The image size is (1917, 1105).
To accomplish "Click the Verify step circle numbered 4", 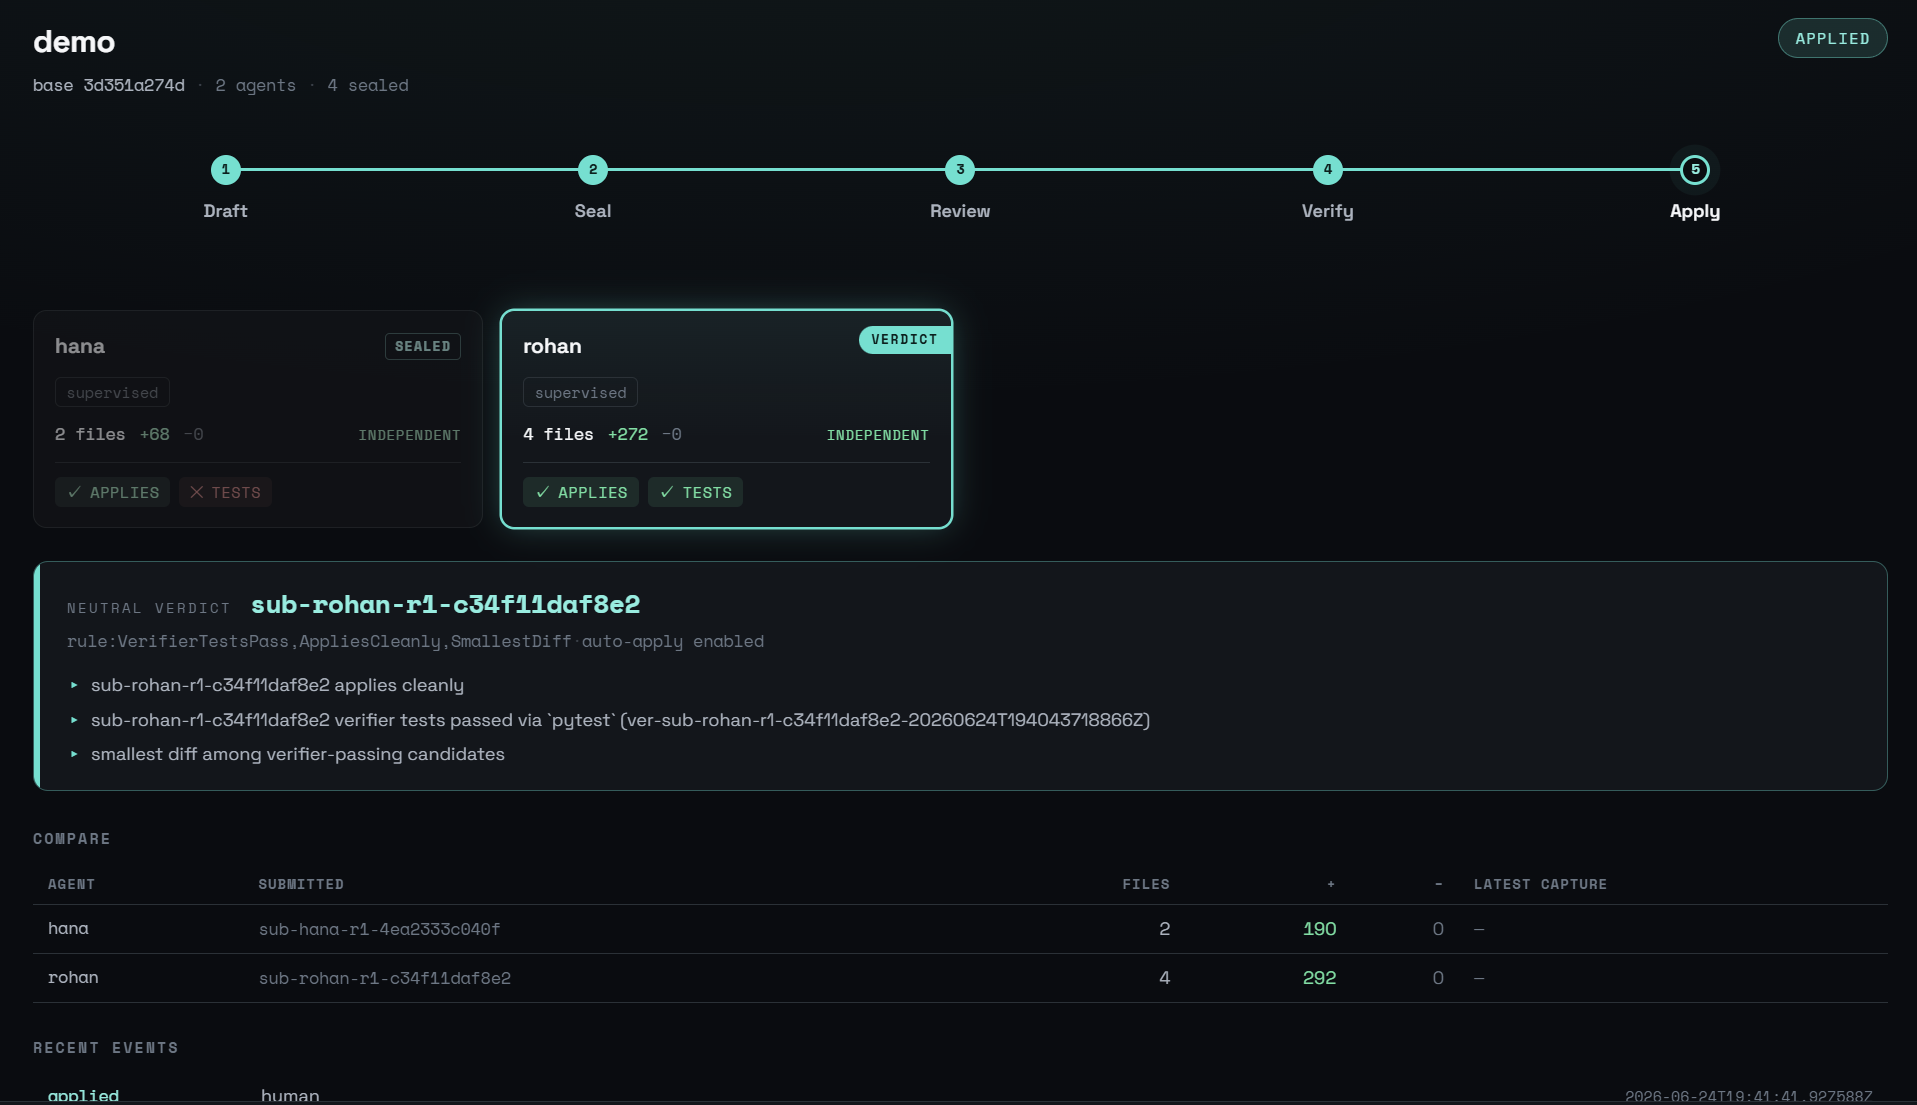I will coord(1327,170).
